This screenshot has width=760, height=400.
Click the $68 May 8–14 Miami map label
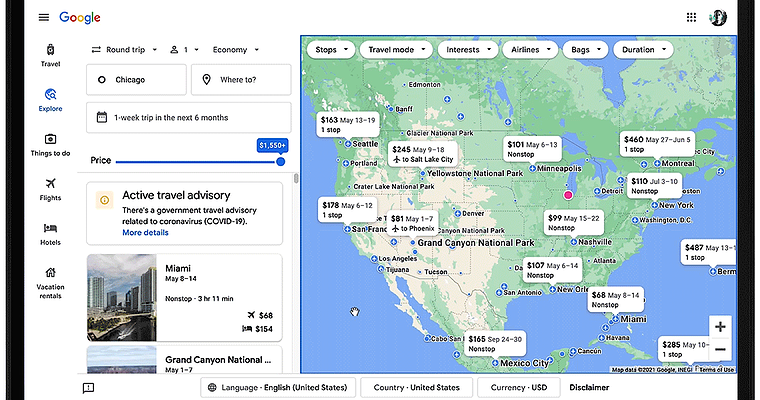616,300
